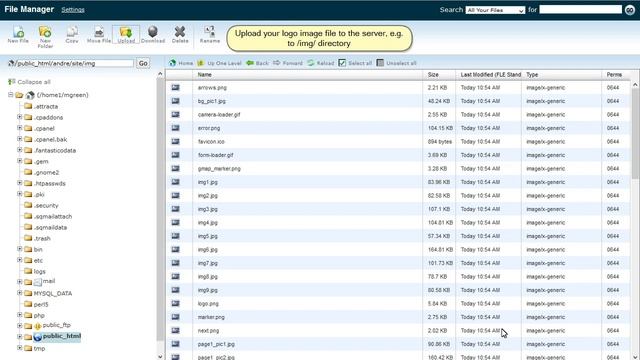Screen dimensions: 640x360
Task: Reload the file listing
Action: point(320,63)
